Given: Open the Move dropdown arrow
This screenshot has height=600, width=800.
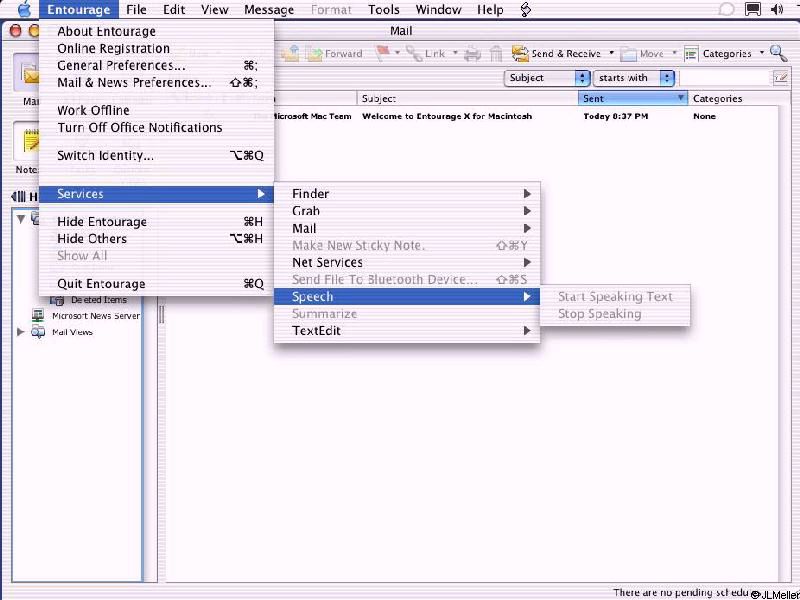Looking at the screenshot, I should coord(674,53).
